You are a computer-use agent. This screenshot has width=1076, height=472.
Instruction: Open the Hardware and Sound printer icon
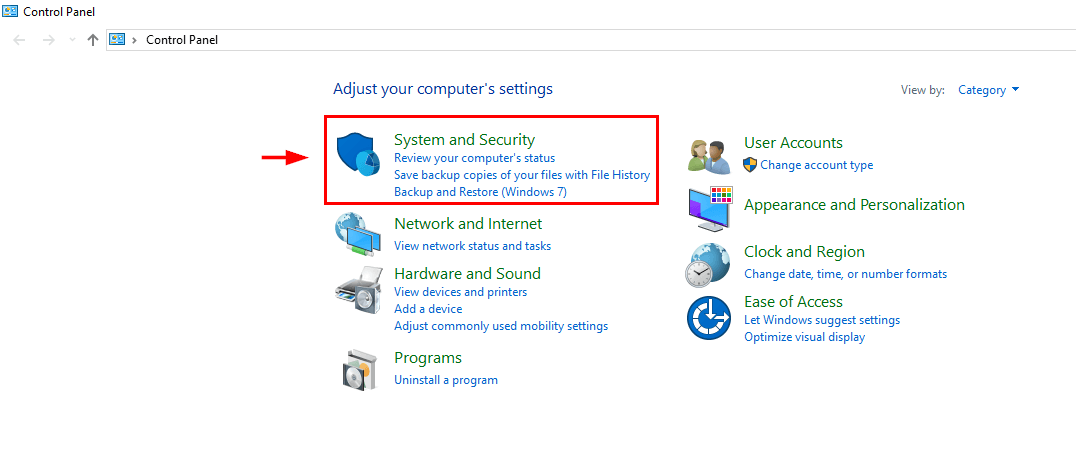click(x=359, y=290)
